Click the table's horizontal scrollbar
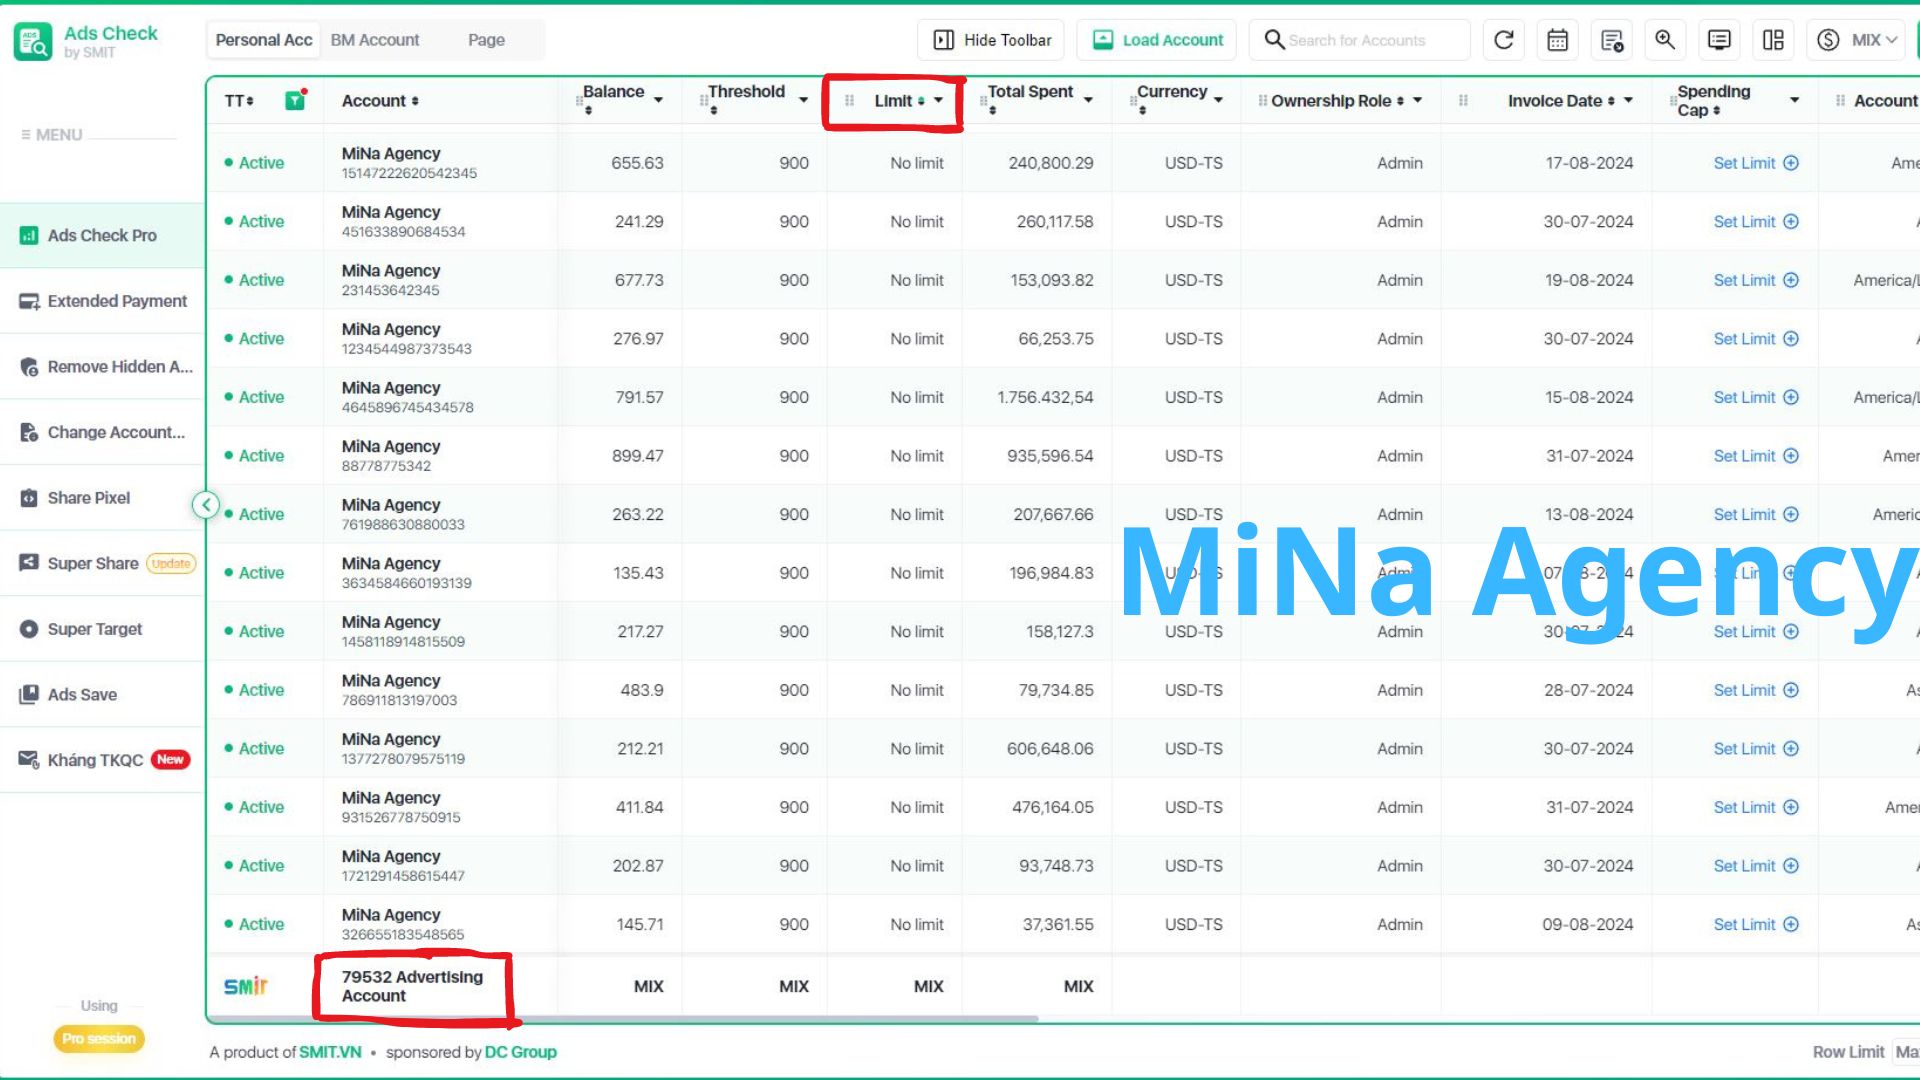Viewport: 1920px width, 1080px height. (x=623, y=1019)
